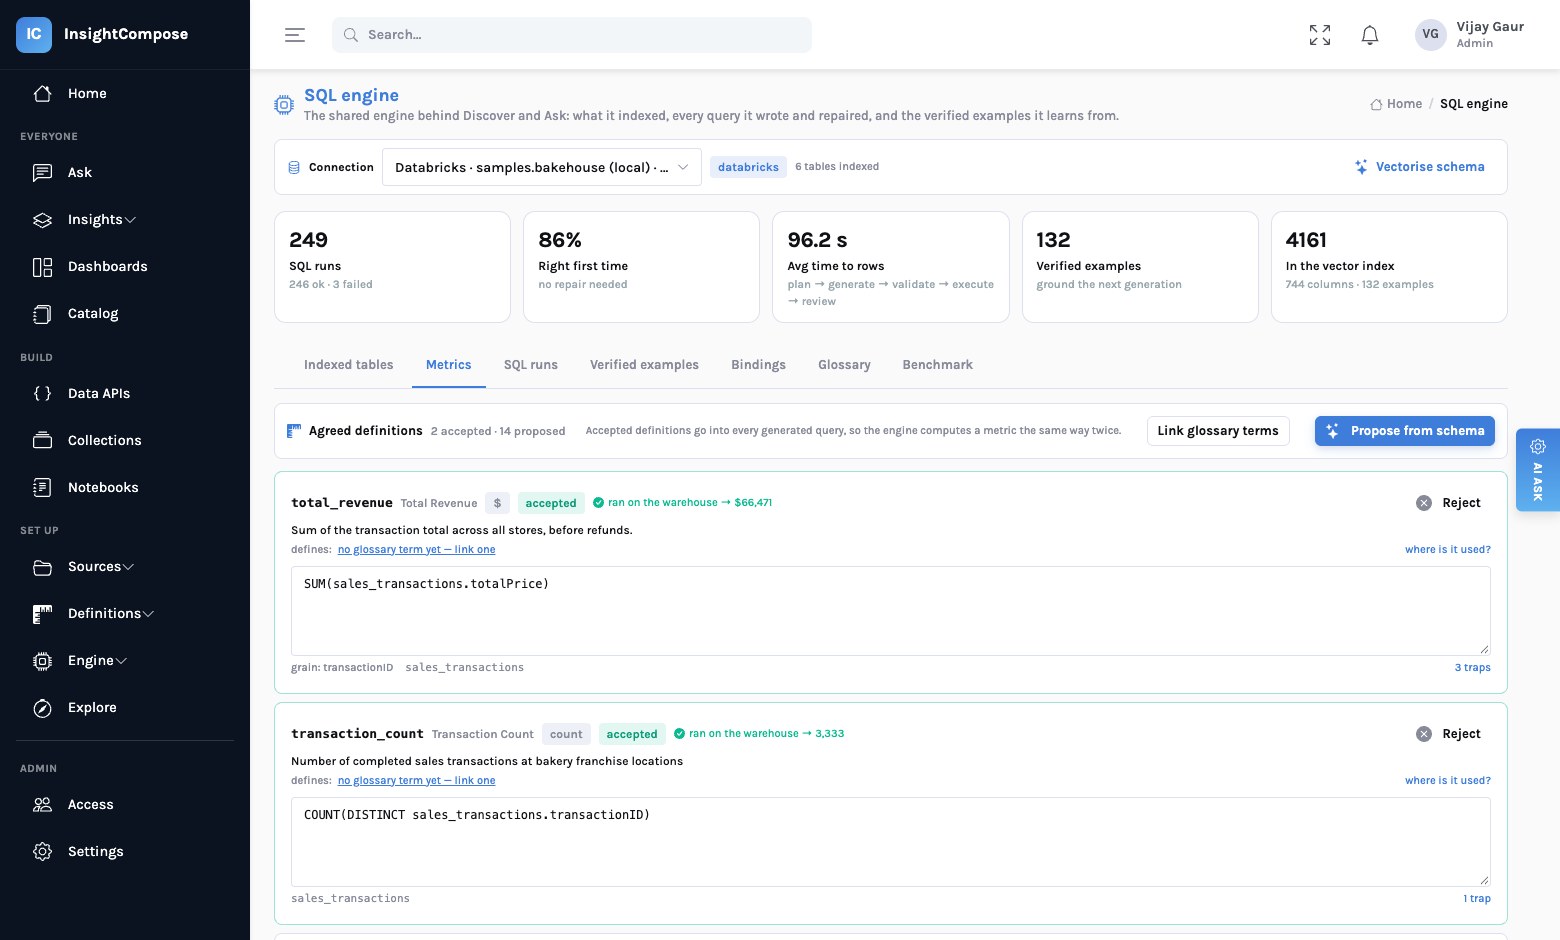Switch to SQL runs tab
The width and height of the screenshot is (1560, 940).
(x=531, y=365)
